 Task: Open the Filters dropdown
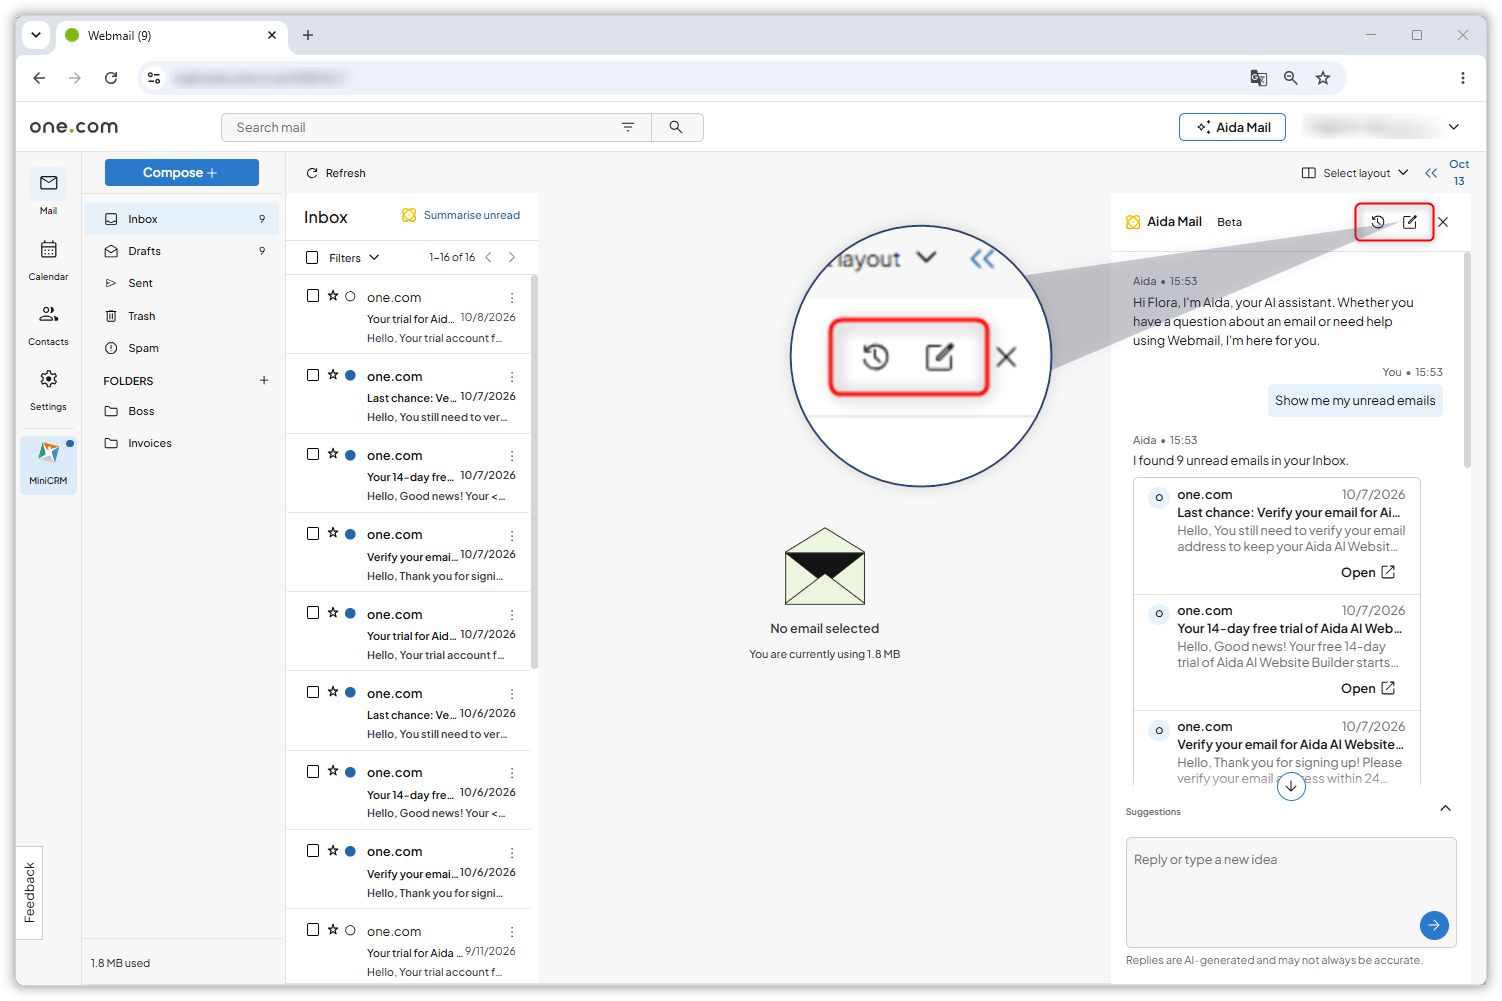point(354,257)
